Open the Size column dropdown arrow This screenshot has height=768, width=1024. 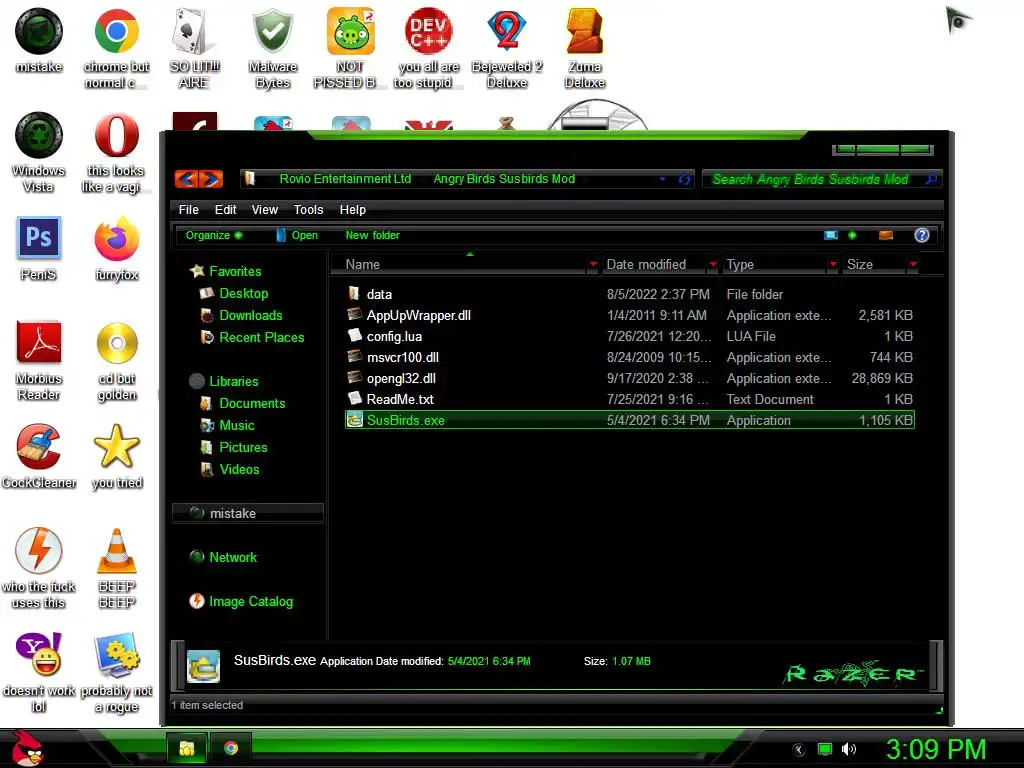coord(913,264)
